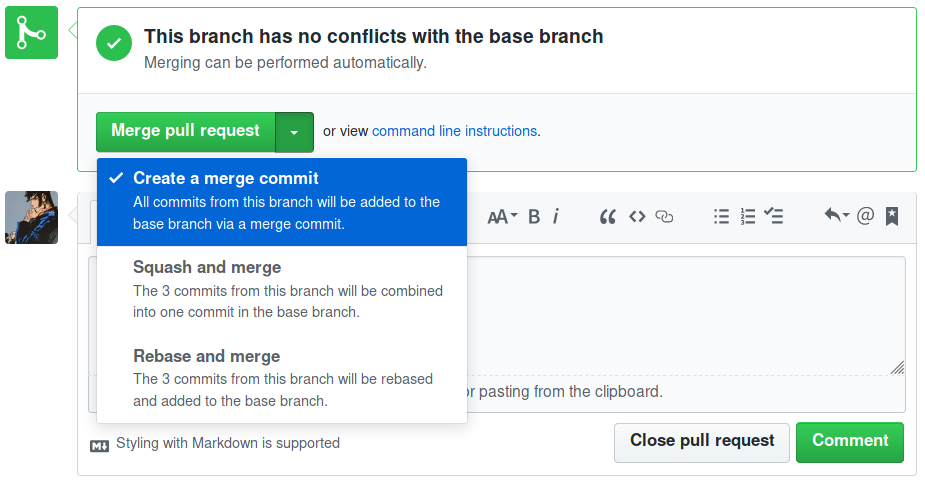Select the Create a merge commit option

pos(282,201)
